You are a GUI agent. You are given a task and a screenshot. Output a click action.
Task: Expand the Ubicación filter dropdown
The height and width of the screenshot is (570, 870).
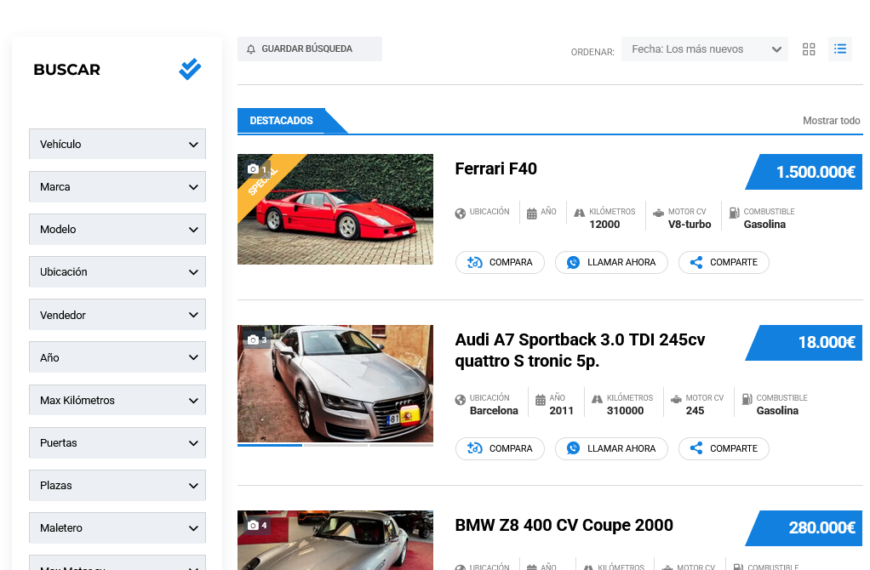[x=117, y=272]
